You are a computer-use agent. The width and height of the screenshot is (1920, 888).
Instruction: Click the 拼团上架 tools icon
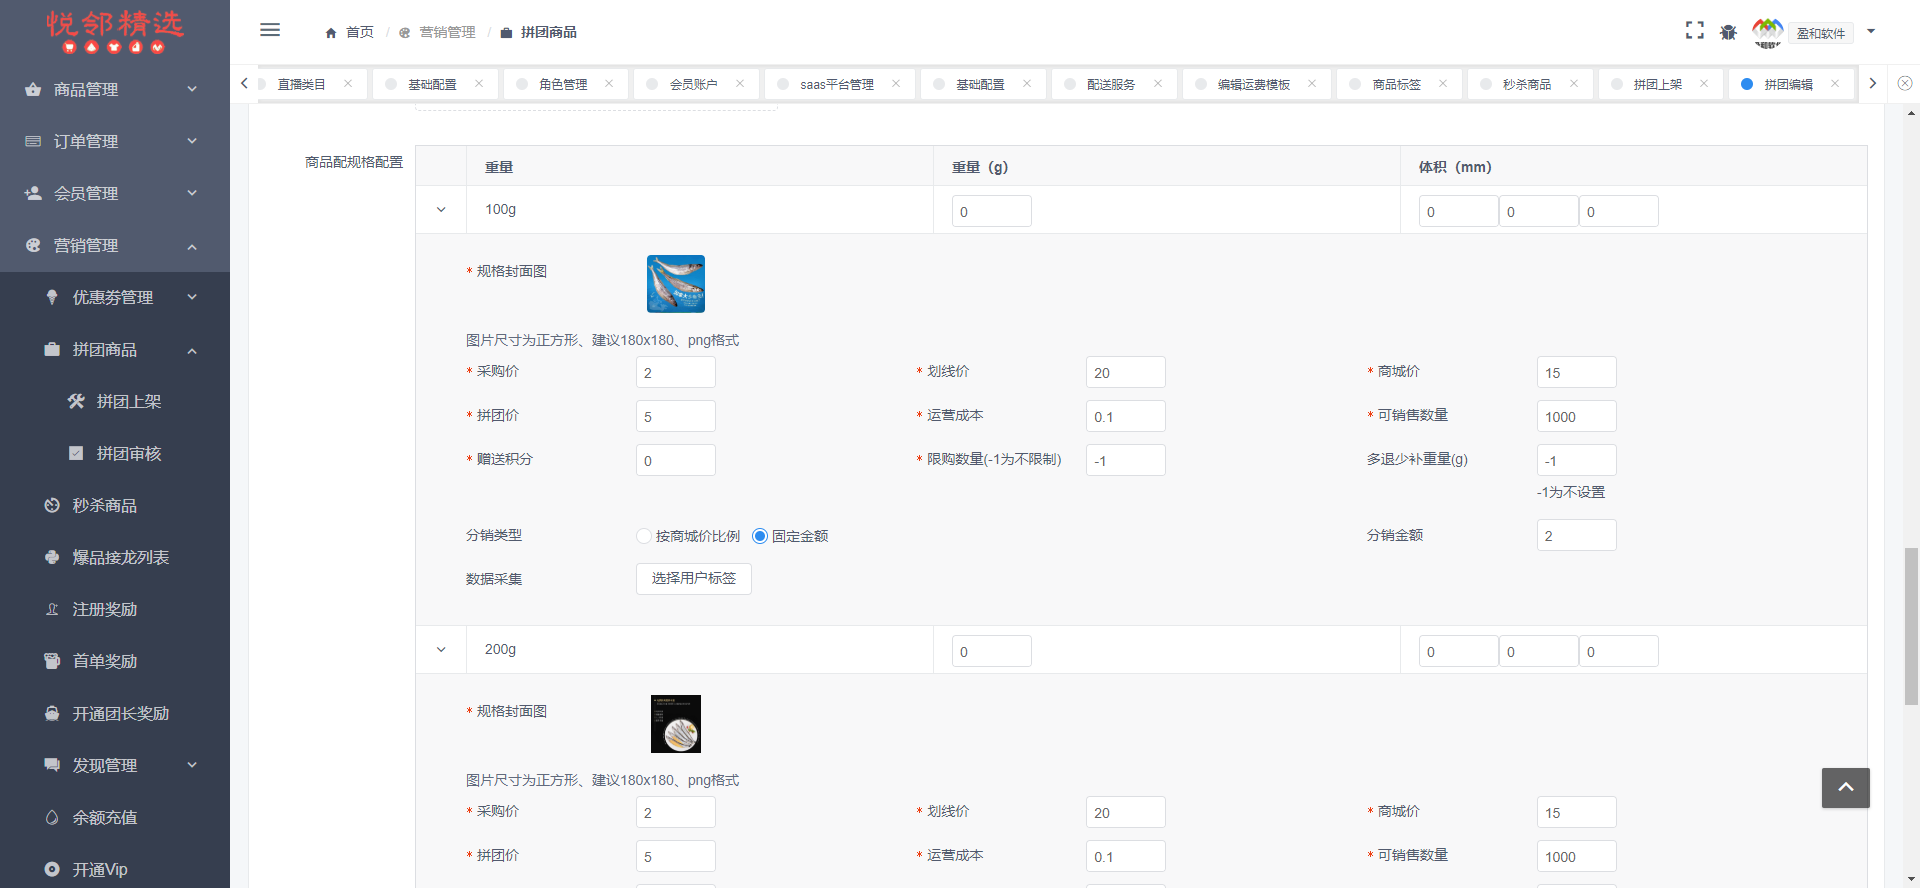coord(76,401)
